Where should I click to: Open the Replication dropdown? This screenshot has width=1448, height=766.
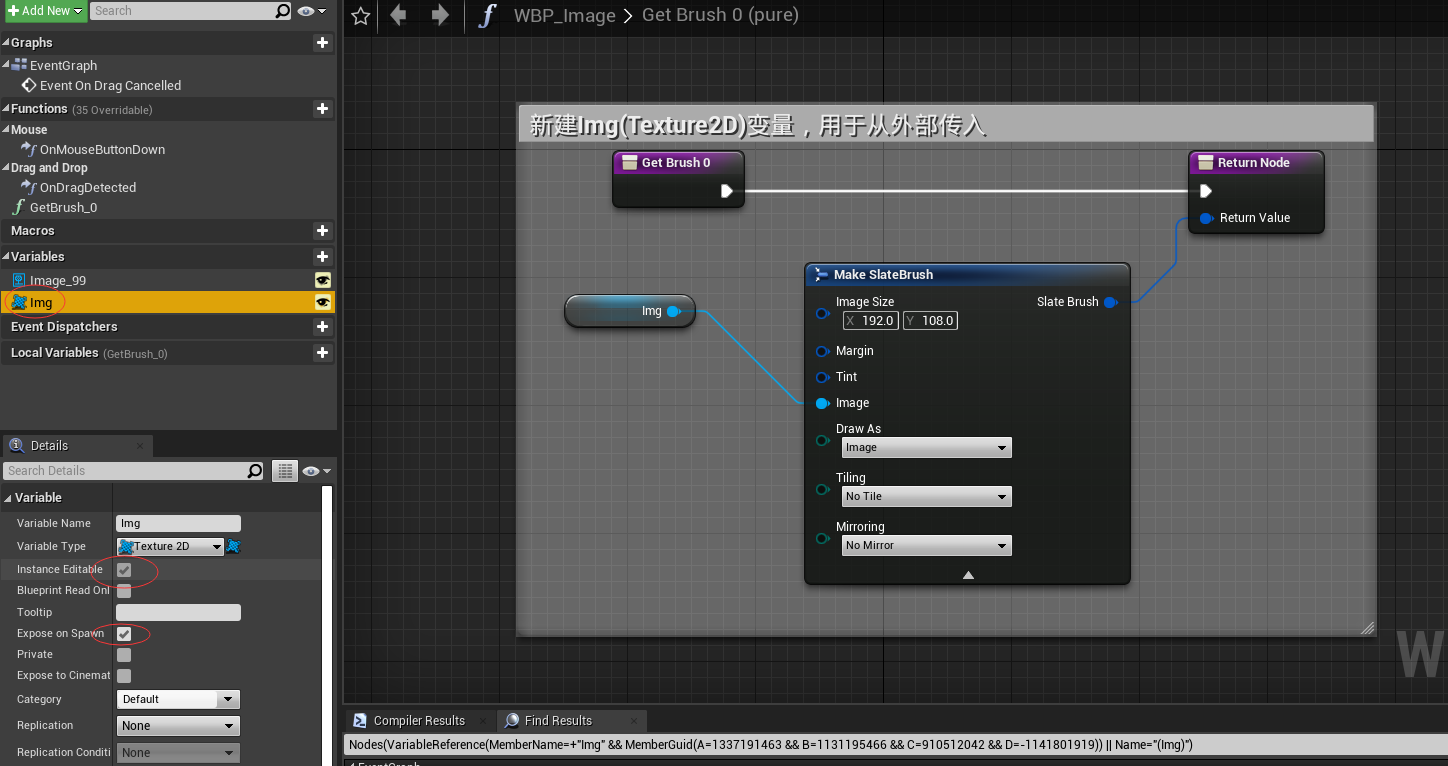177,725
